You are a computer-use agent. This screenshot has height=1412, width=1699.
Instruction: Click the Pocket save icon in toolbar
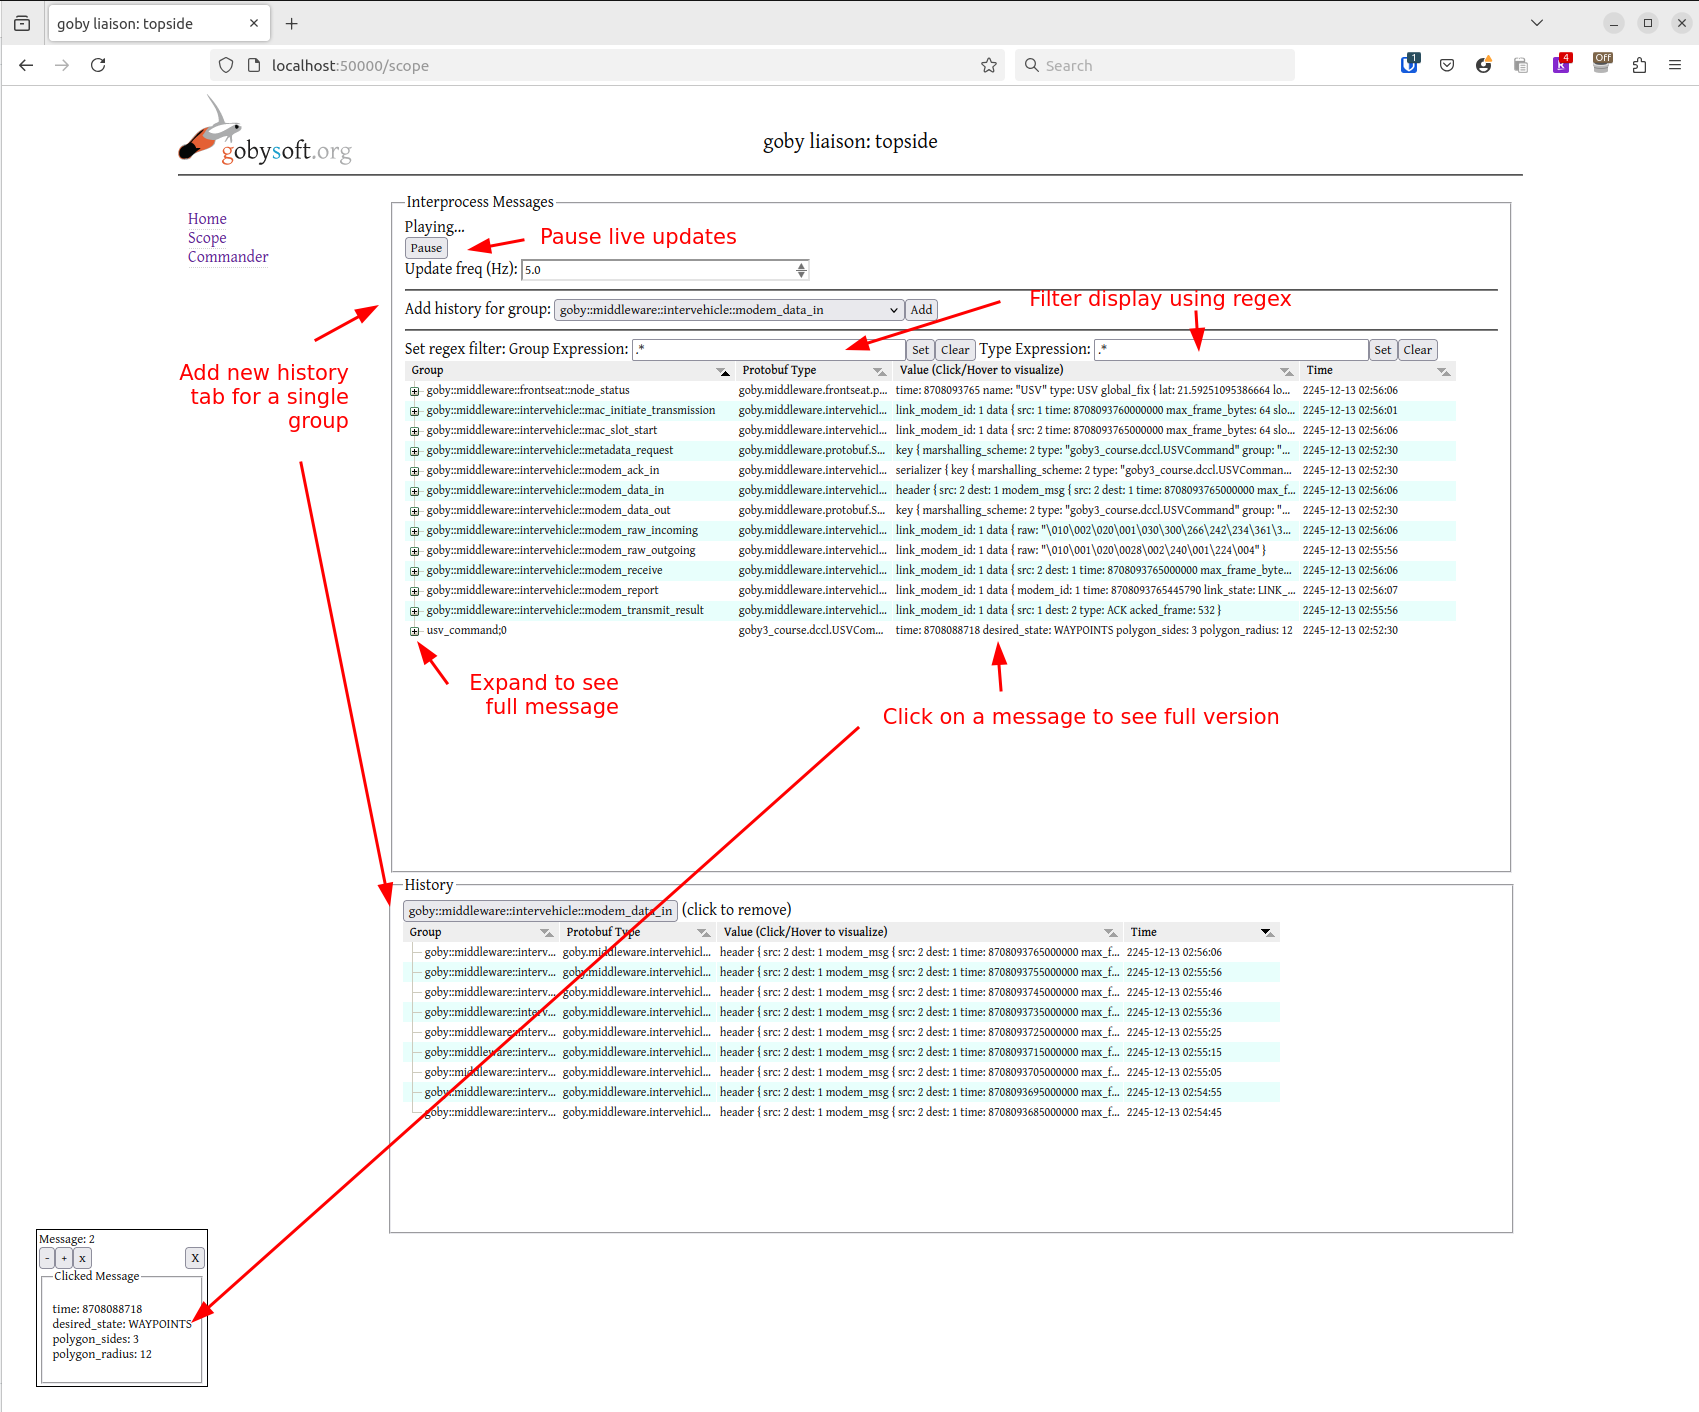pos(1446,65)
